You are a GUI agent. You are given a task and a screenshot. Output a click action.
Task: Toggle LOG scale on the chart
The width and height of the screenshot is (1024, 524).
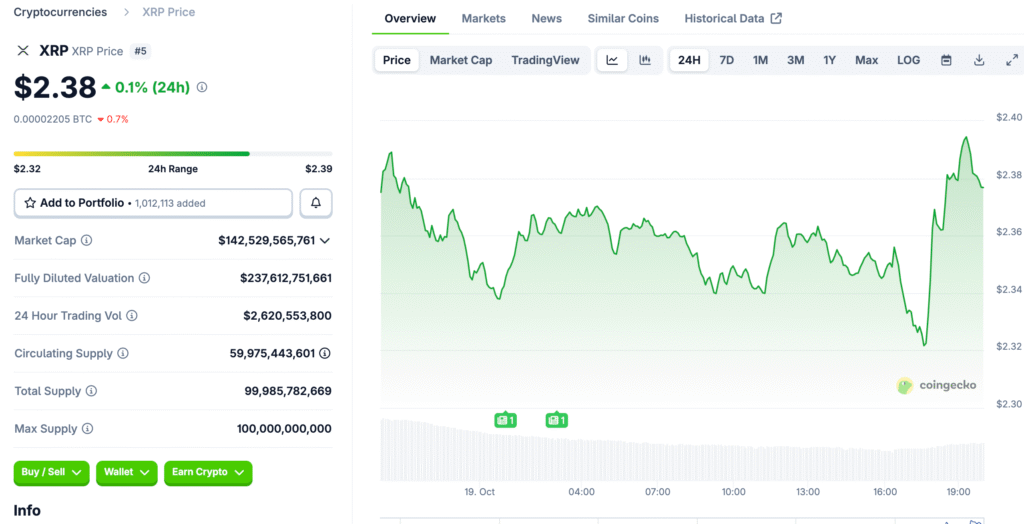point(908,60)
